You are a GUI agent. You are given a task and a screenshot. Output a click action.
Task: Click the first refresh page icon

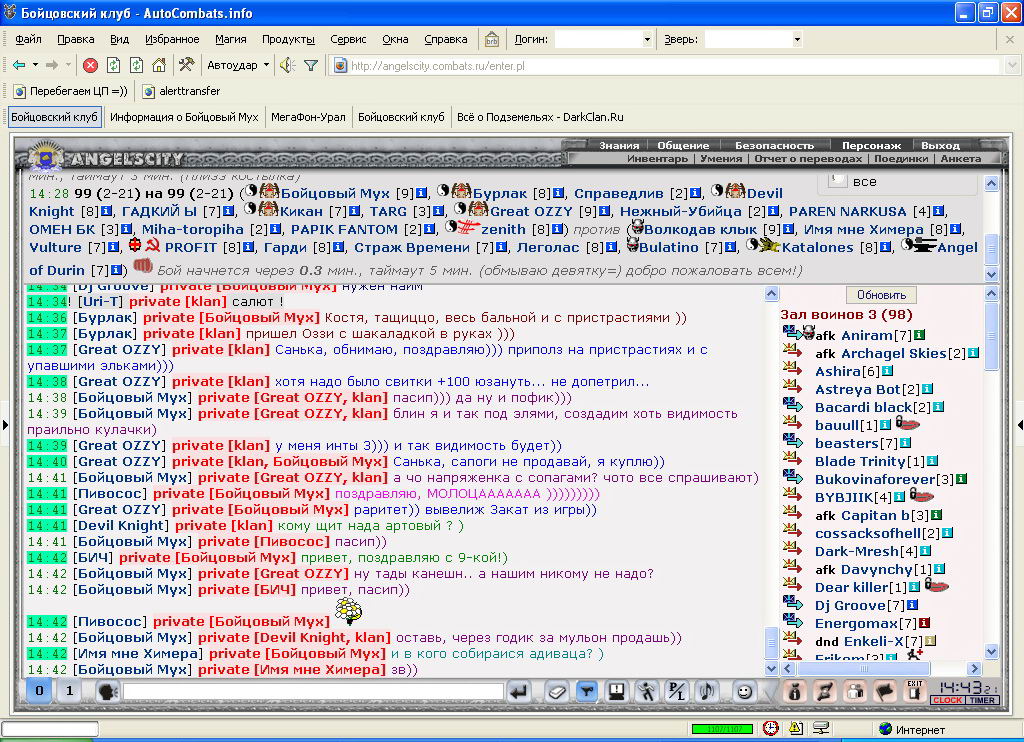(114, 65)
